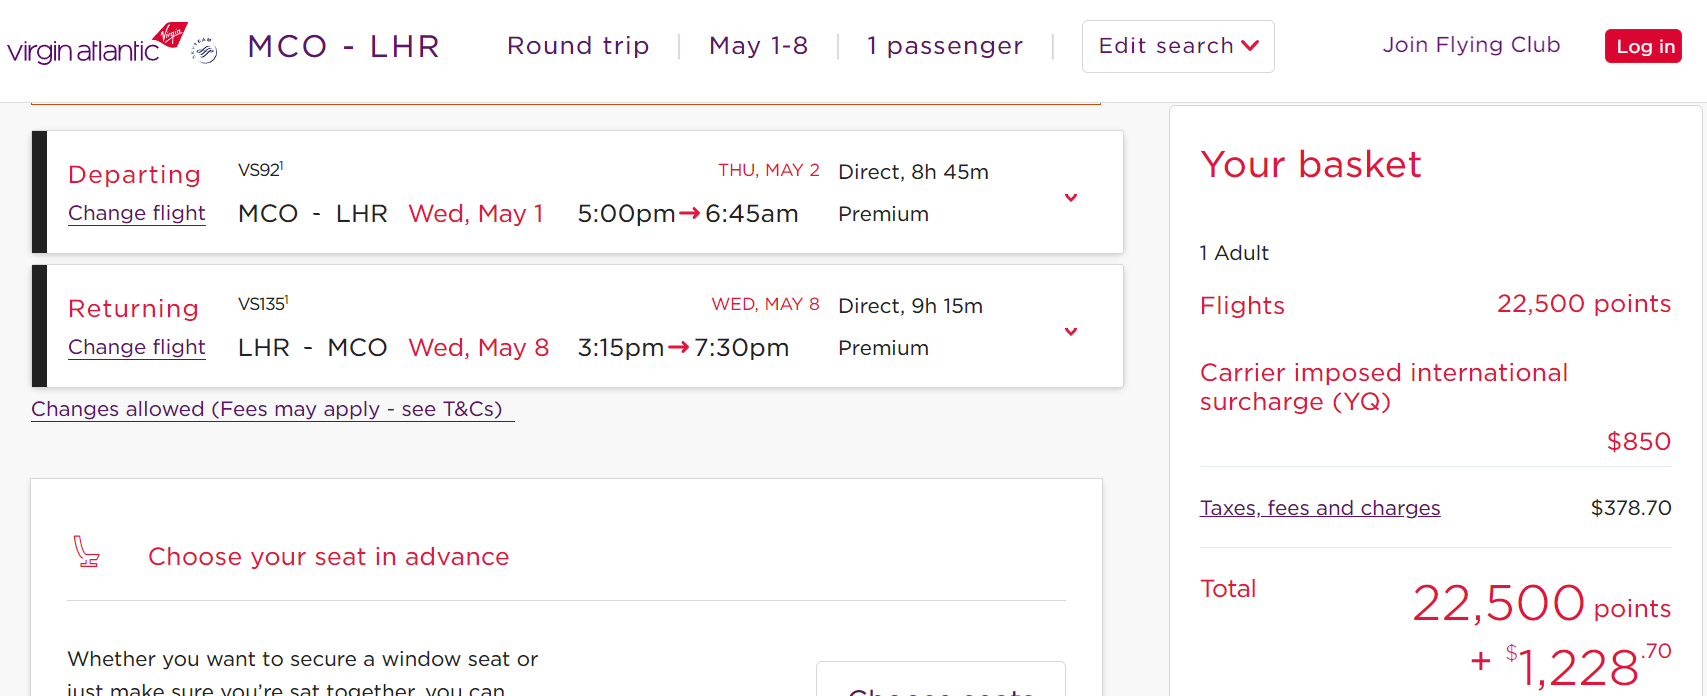The width and height of the screenshot is (1707, 696).
Task: Open the Join Flying Club link
Action: 1471,45
